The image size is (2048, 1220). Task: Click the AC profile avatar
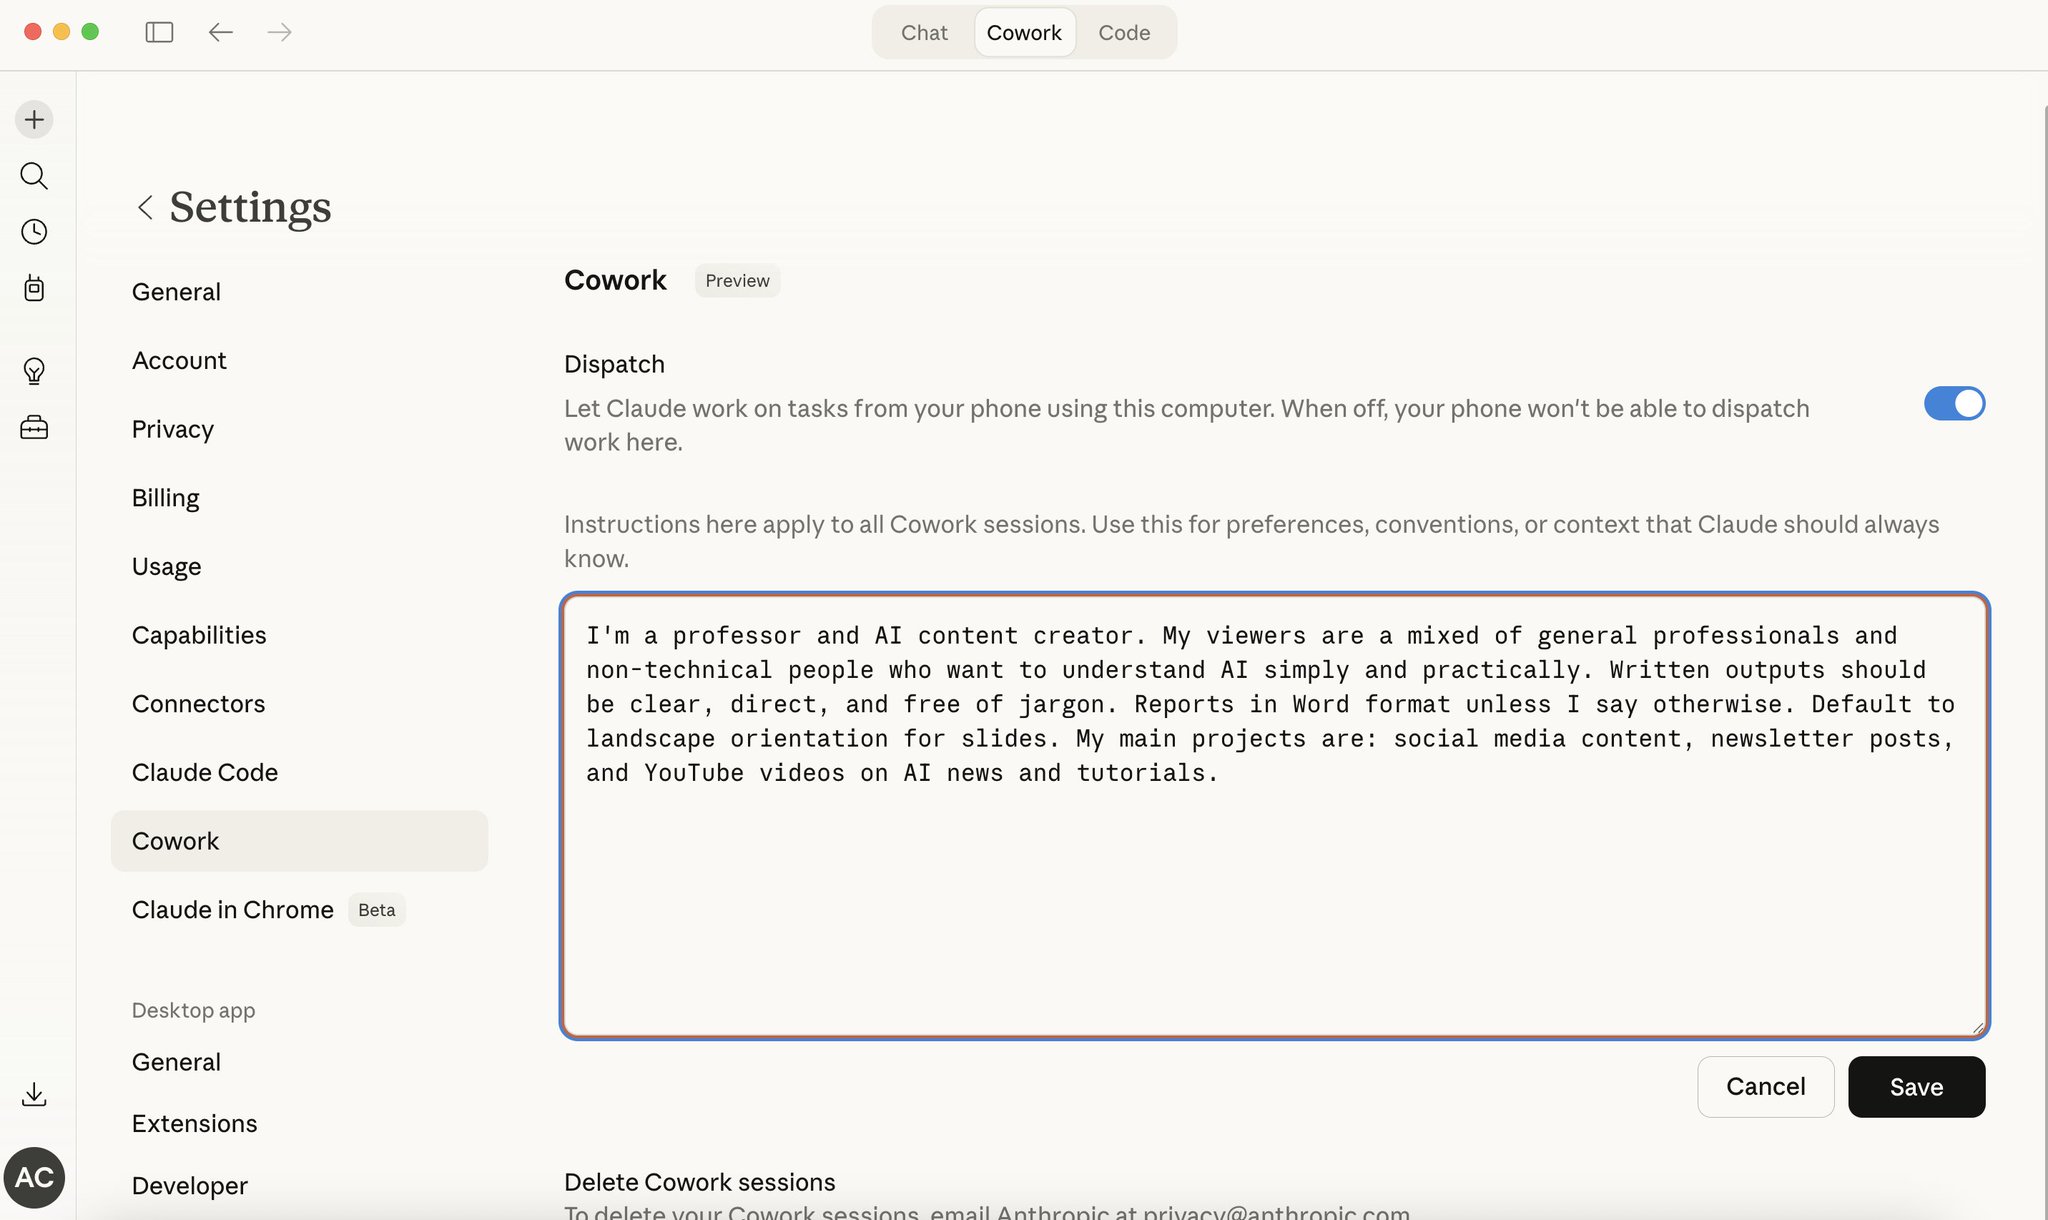point(35,1177)
